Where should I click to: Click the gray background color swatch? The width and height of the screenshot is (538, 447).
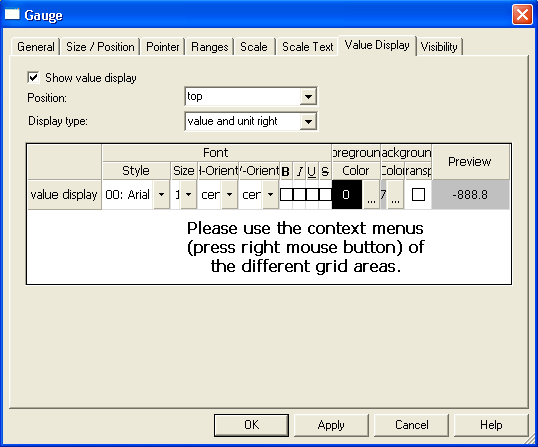coord(384,195)
